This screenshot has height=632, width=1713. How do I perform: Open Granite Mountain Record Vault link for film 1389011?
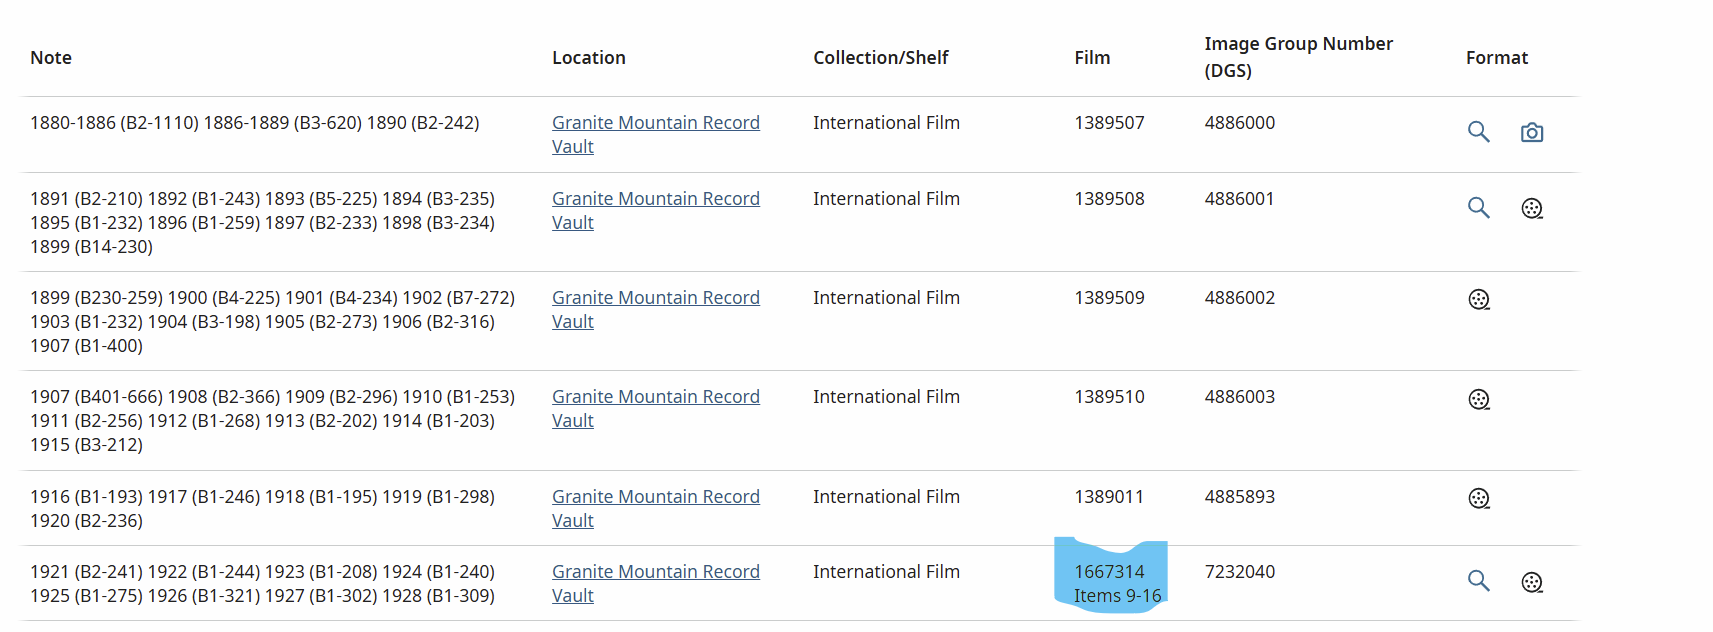tap(656, 509)
